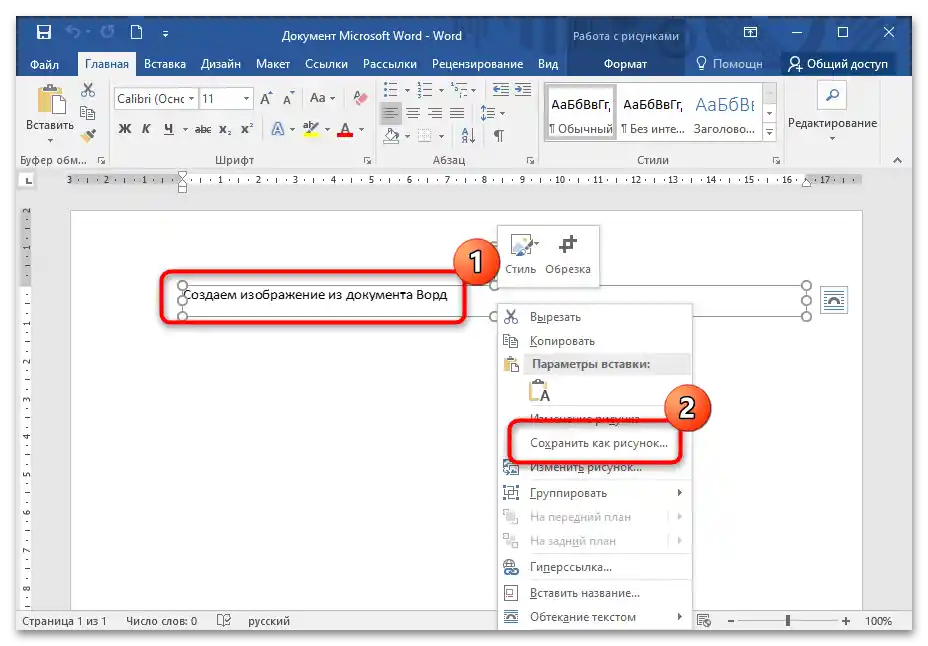Apply the yellow text highlight color
This screenshot has height=646, width=928.
click(x=311, y=129)
